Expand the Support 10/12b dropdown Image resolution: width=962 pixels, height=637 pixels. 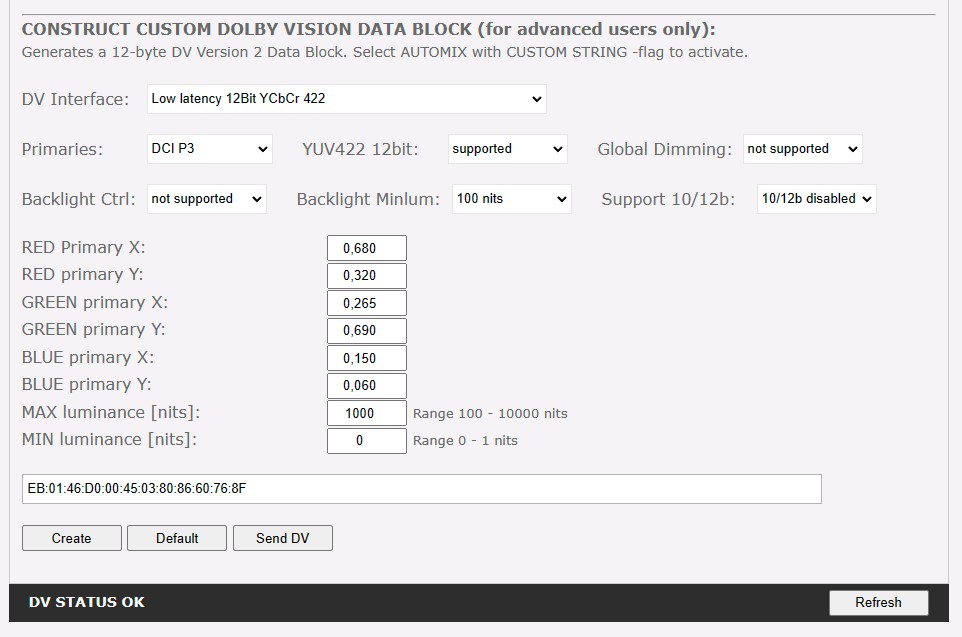click(817, 199)
